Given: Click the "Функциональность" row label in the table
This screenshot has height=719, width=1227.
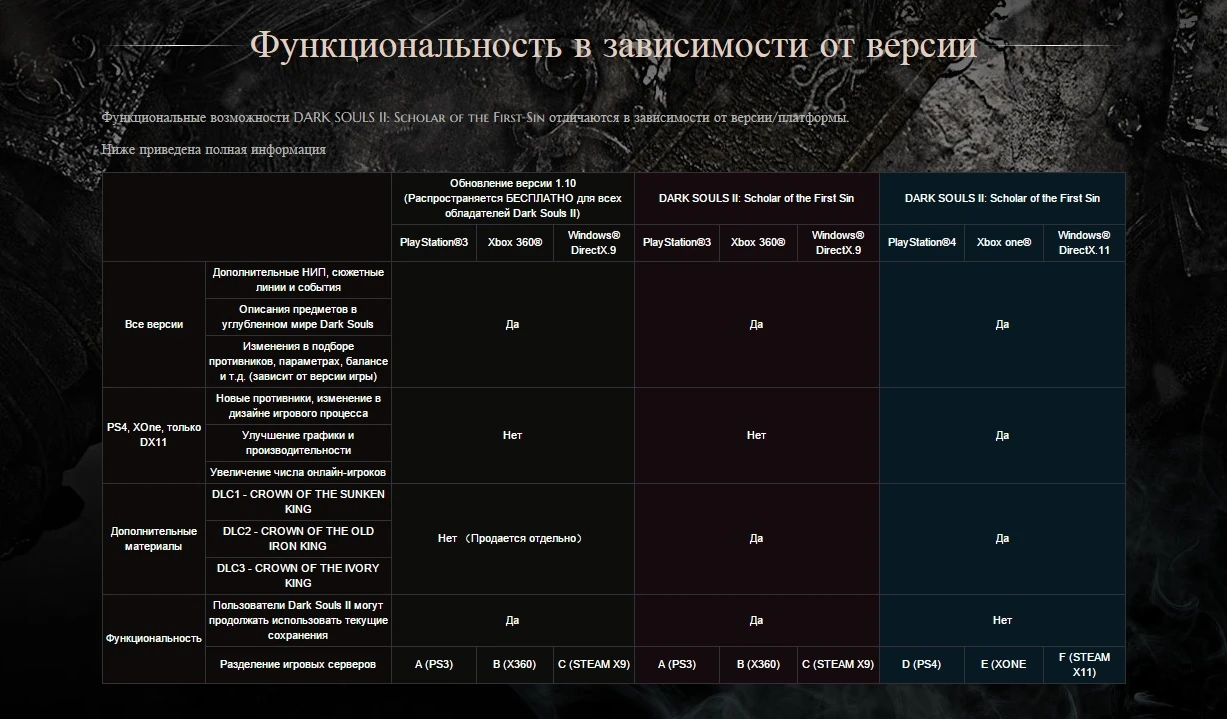Looking at the screenshot, I should pos(154,638).
